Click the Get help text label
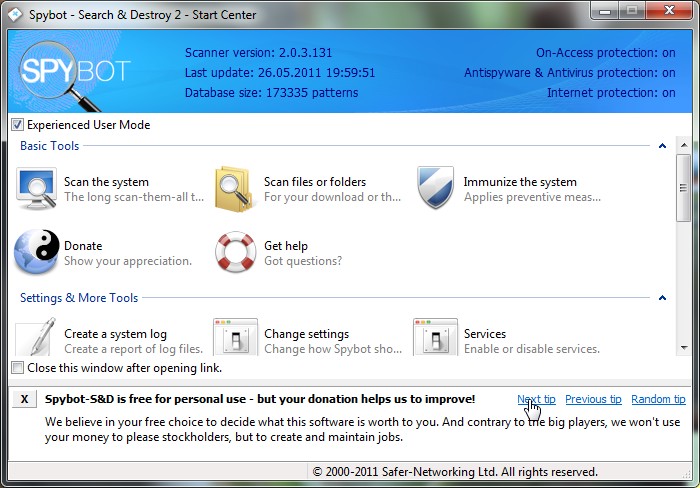The height and width of the screenshot is (488, 700). (x=286, y=246)
